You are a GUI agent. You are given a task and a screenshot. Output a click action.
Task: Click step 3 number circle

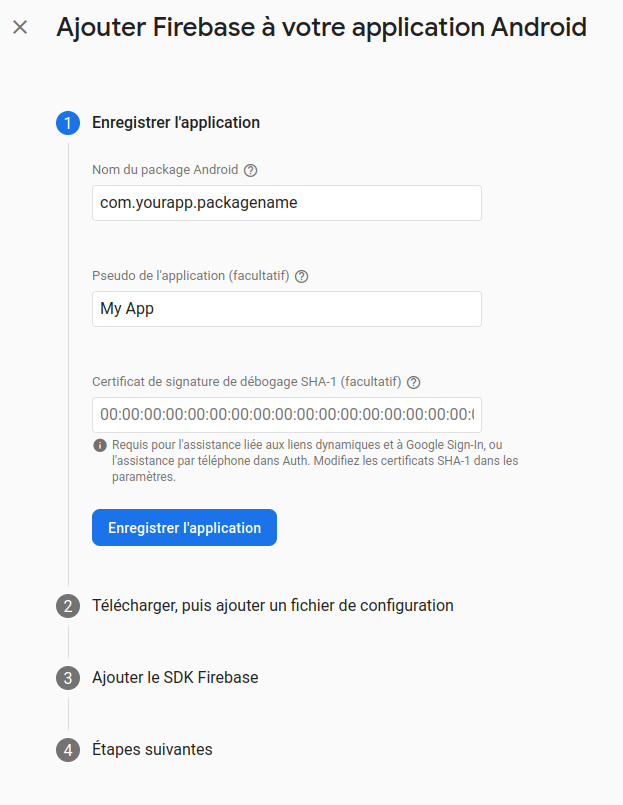tap(68, 678)
